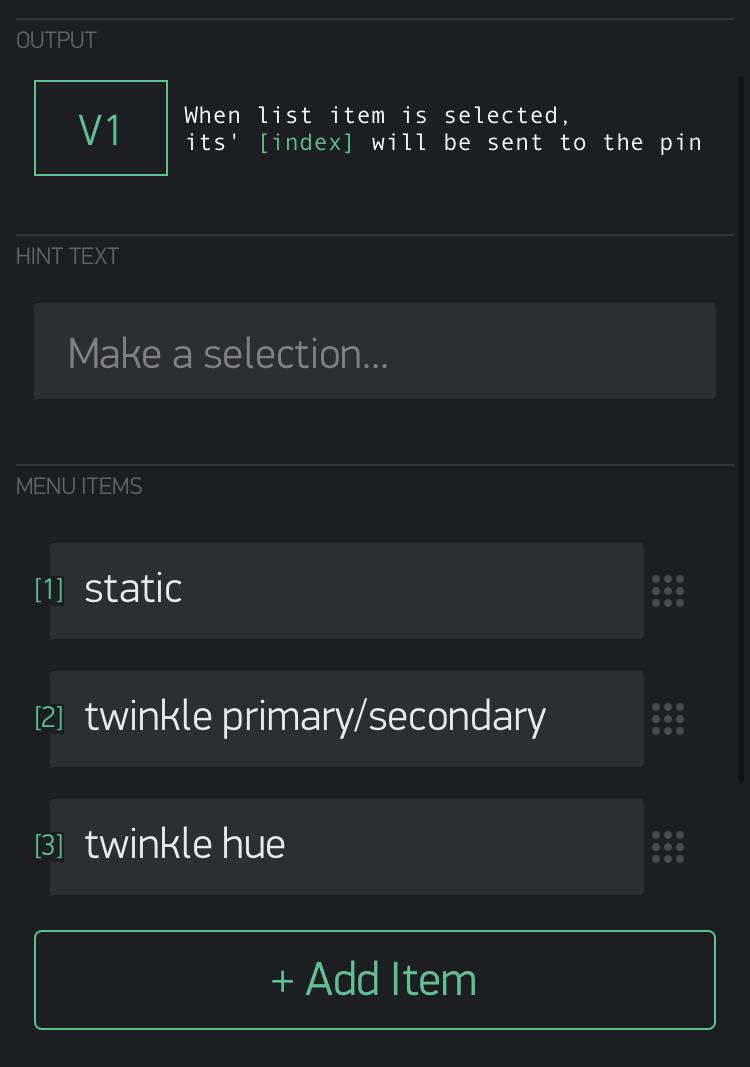Click the "its'" word in the description

pyautogui.click(x=212, y=143)
